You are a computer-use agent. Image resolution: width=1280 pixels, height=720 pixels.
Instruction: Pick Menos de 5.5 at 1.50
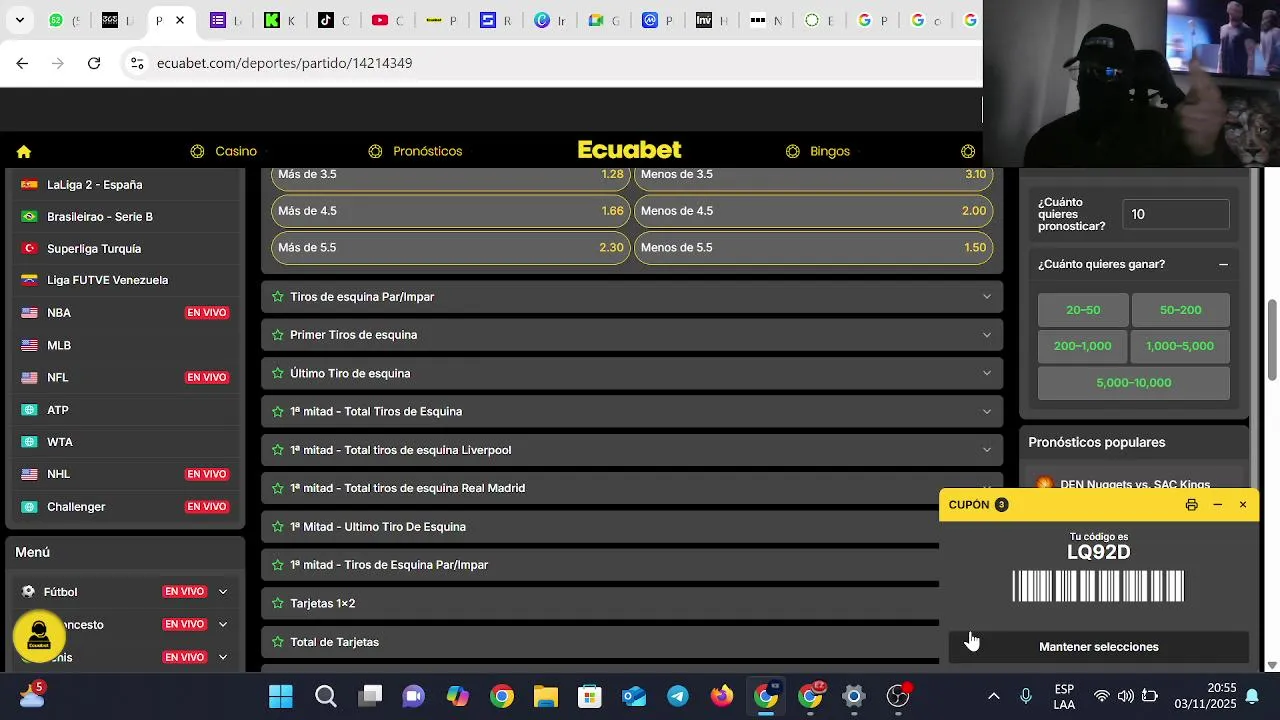coord(814,247)
